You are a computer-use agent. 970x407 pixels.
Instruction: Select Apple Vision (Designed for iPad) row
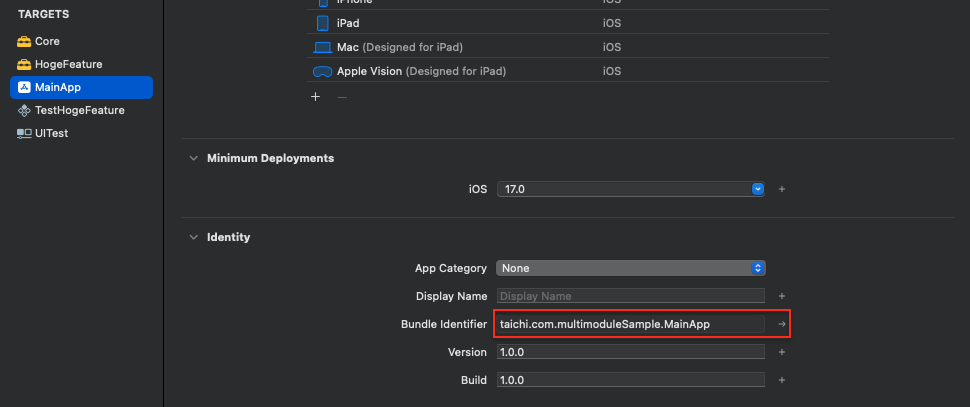point(568,71)
